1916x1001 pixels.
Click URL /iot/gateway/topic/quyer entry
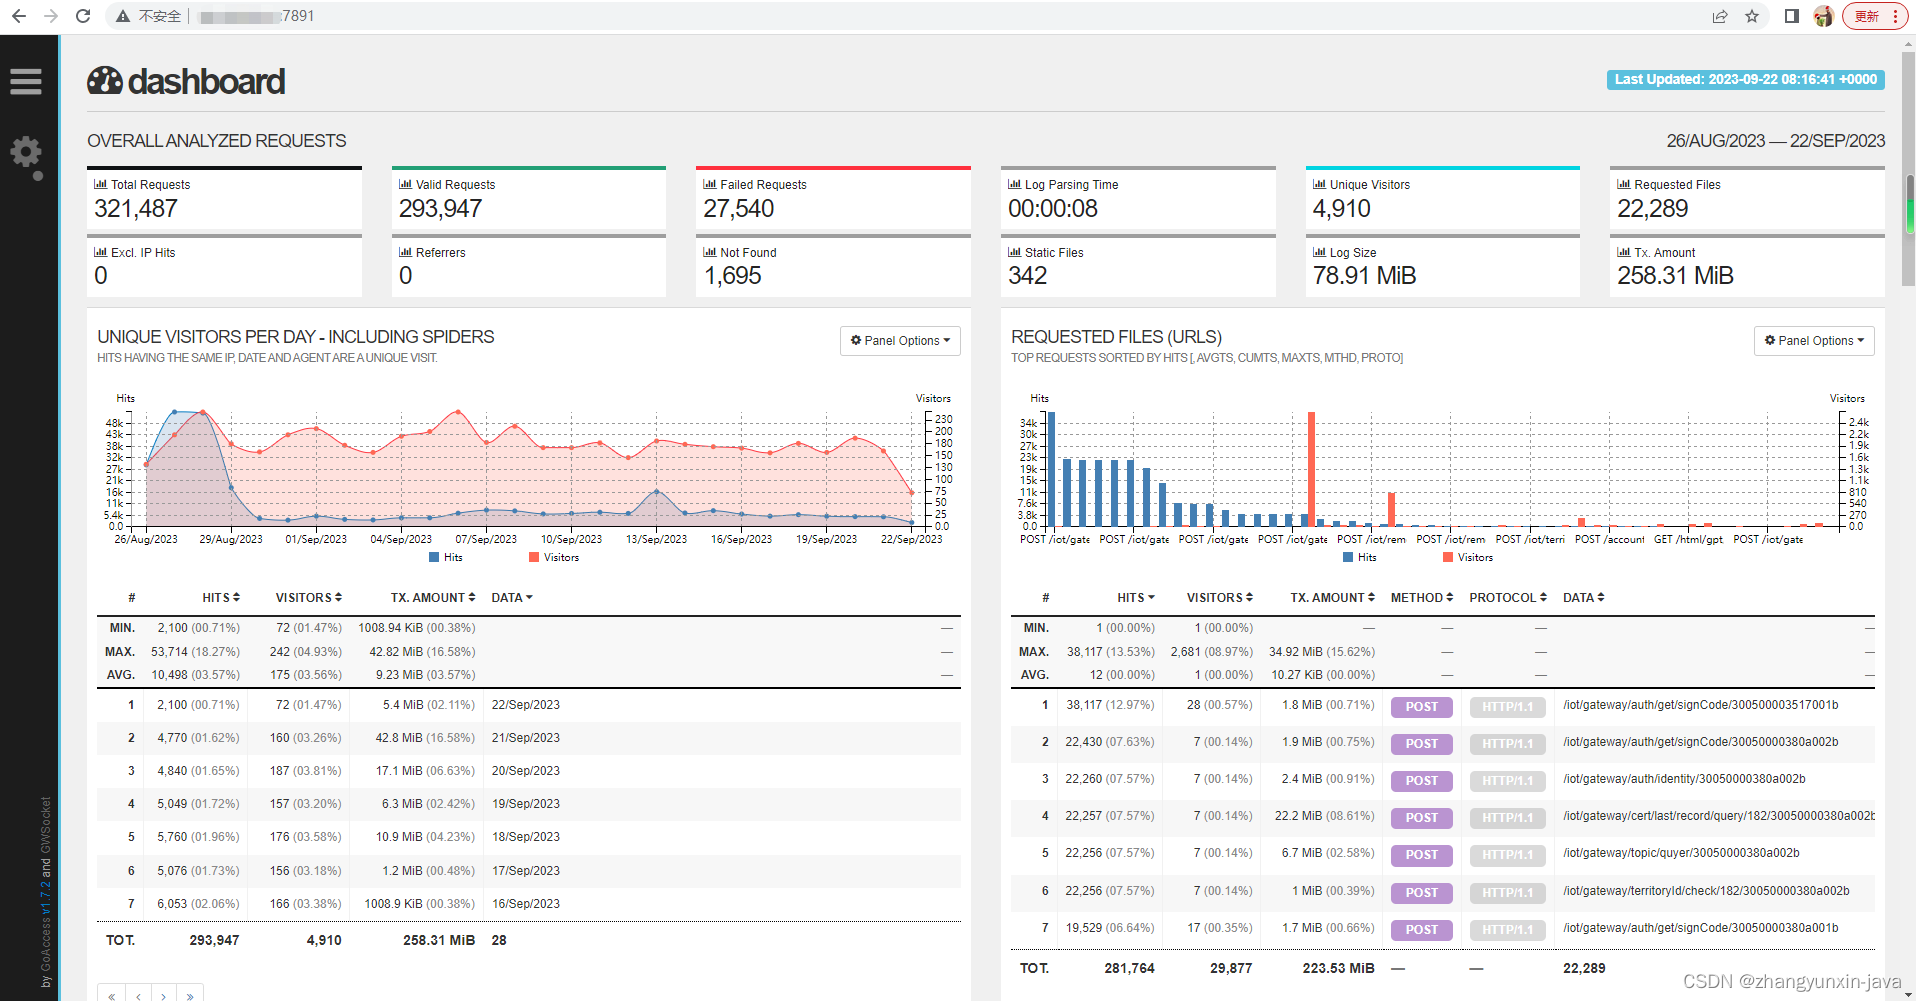coord(1681,853)
